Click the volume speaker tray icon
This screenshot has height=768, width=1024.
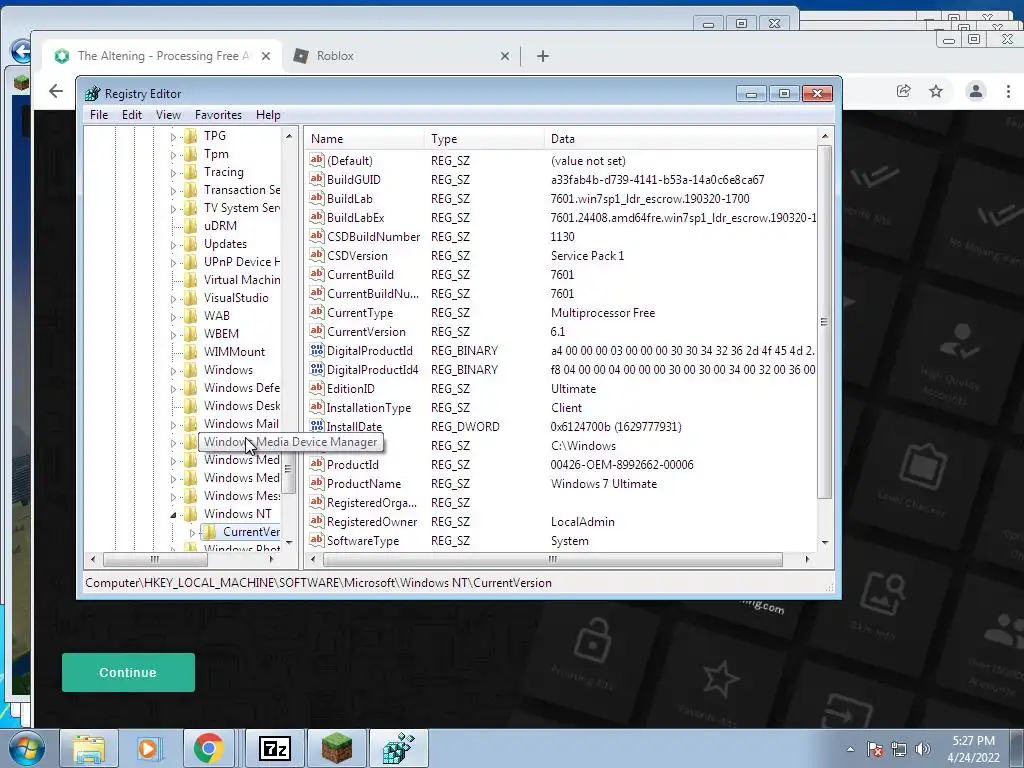click(x=923, y=749)
